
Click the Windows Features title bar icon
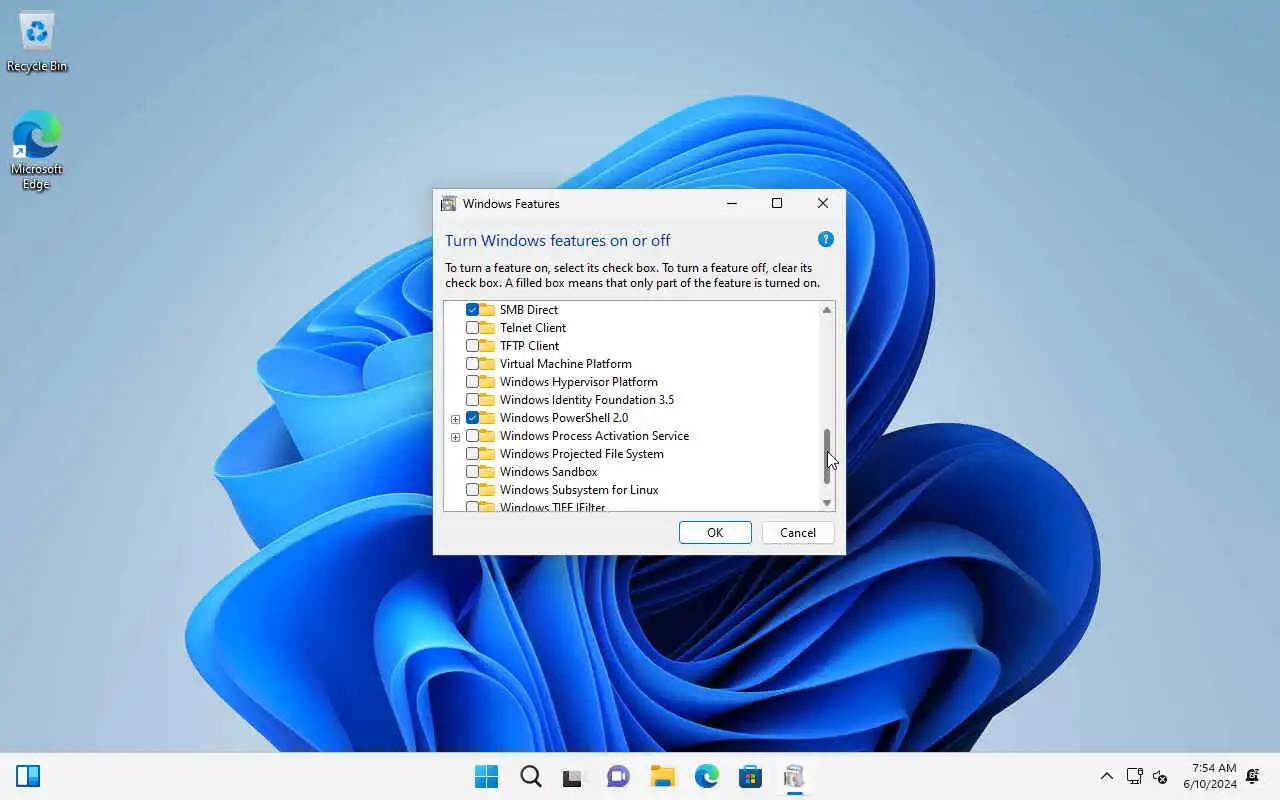449,203
